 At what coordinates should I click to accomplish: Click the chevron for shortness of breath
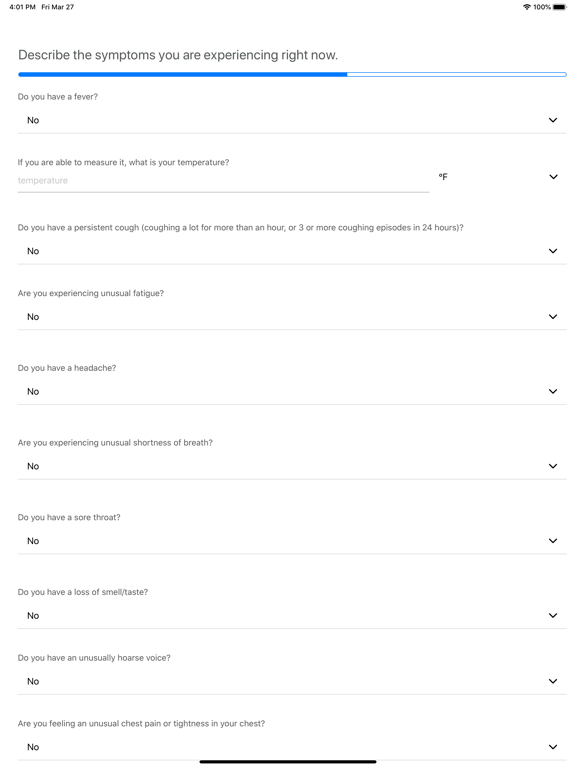tap(553, 466)
